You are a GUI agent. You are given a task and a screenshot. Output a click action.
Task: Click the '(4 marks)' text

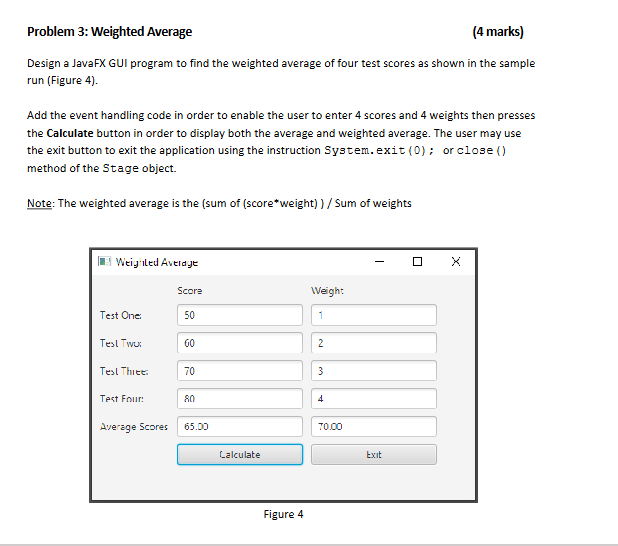tap(498, 32)
